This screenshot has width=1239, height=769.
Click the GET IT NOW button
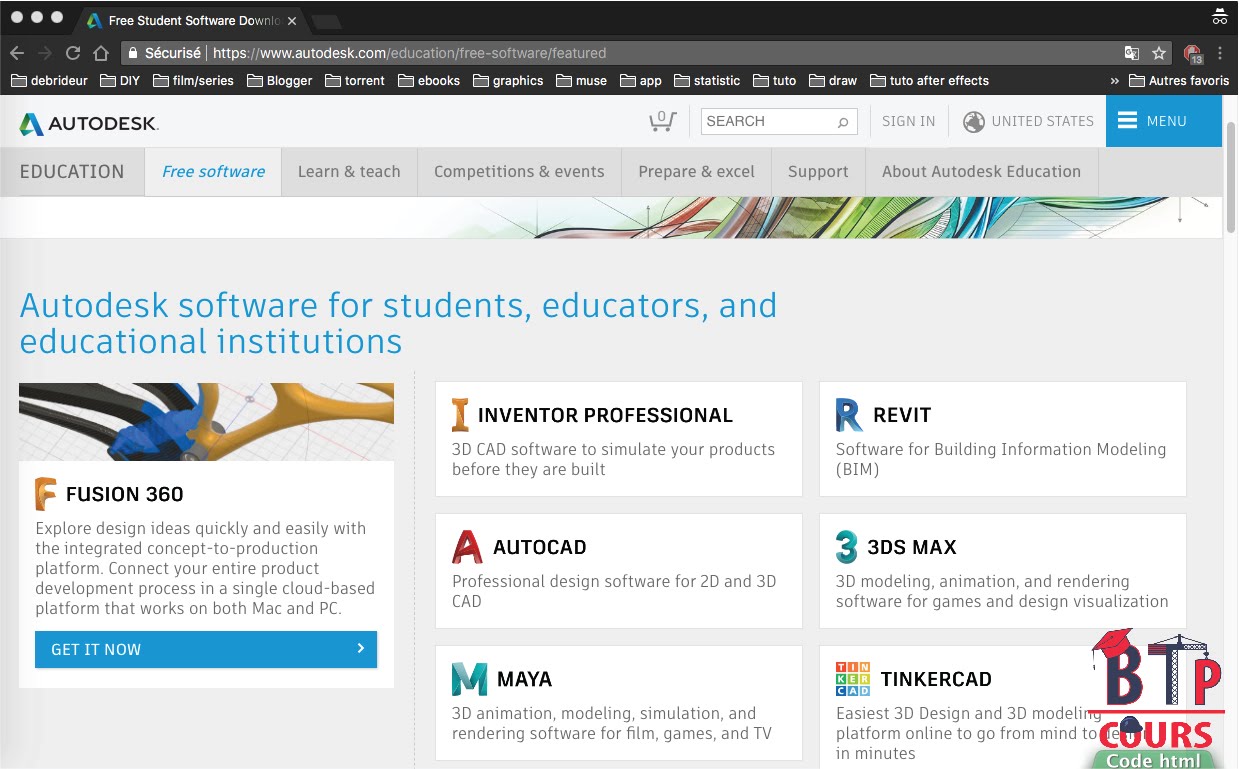206,649
